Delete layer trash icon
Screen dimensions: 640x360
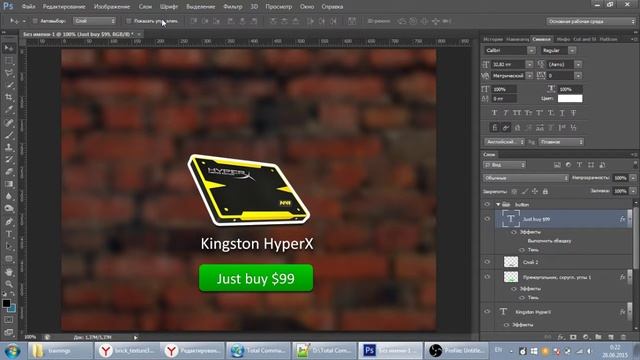pos(623,337)
